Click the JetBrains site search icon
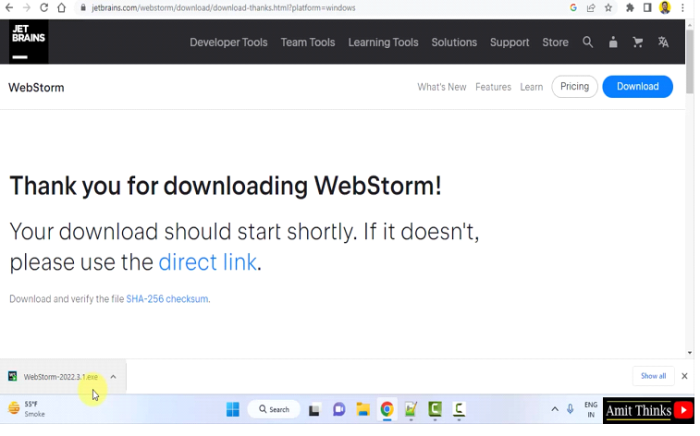Viewport: 700px width, 436px height. pyautogui.click(x=588, y=42)
